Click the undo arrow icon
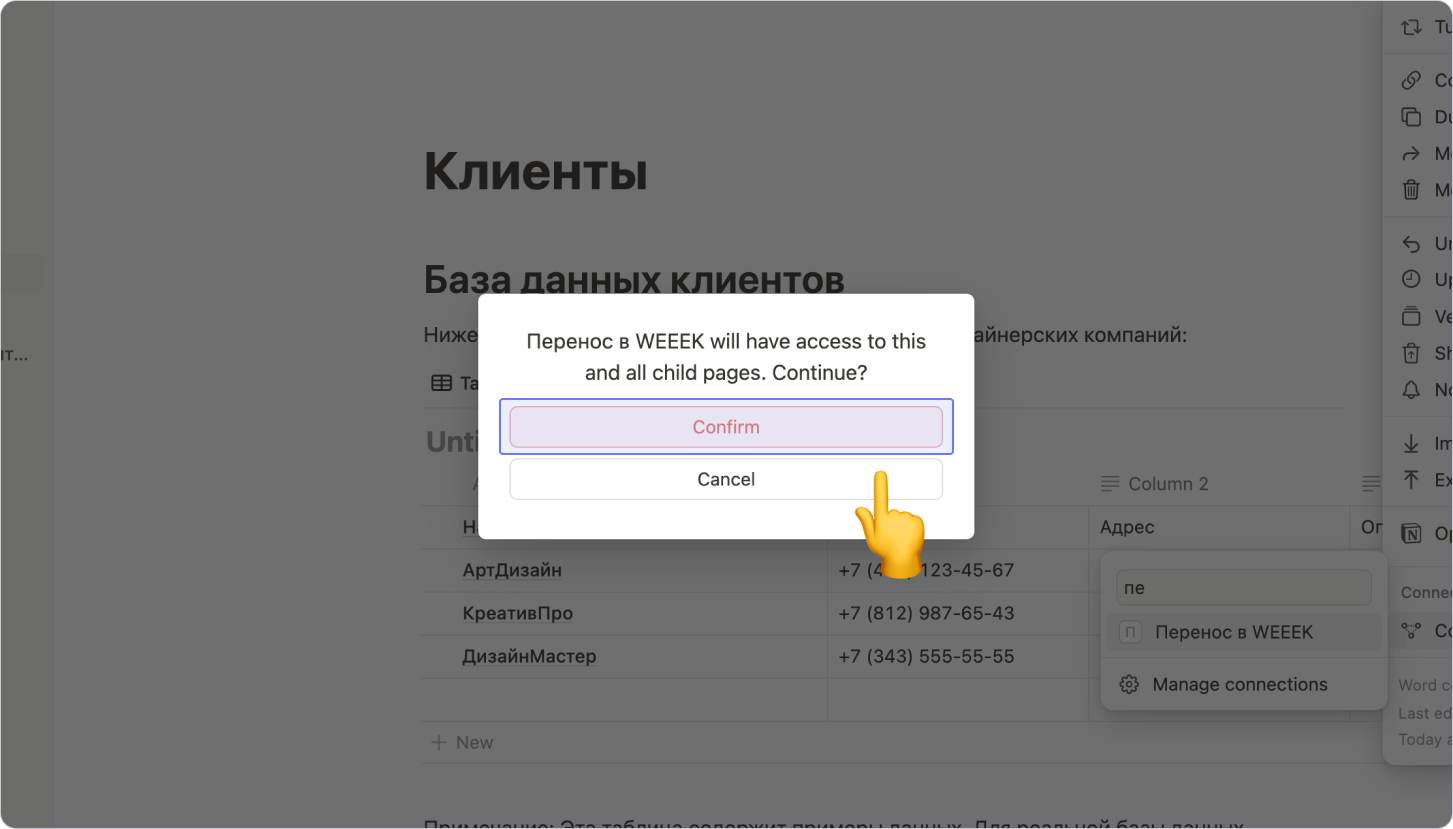This screenshot has height=829, width=1453. coord(1411,243)
